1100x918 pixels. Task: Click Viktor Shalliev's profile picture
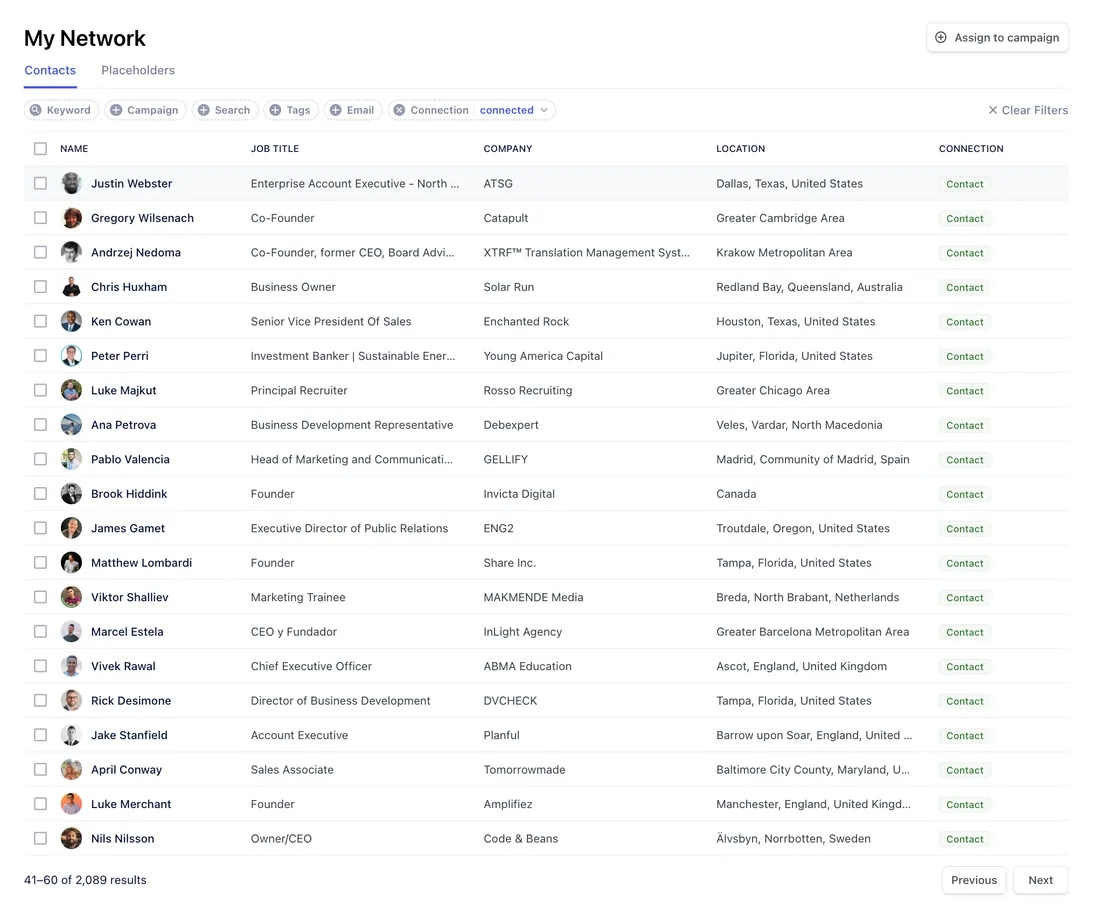pyautogui.click(x=71, y=597)
